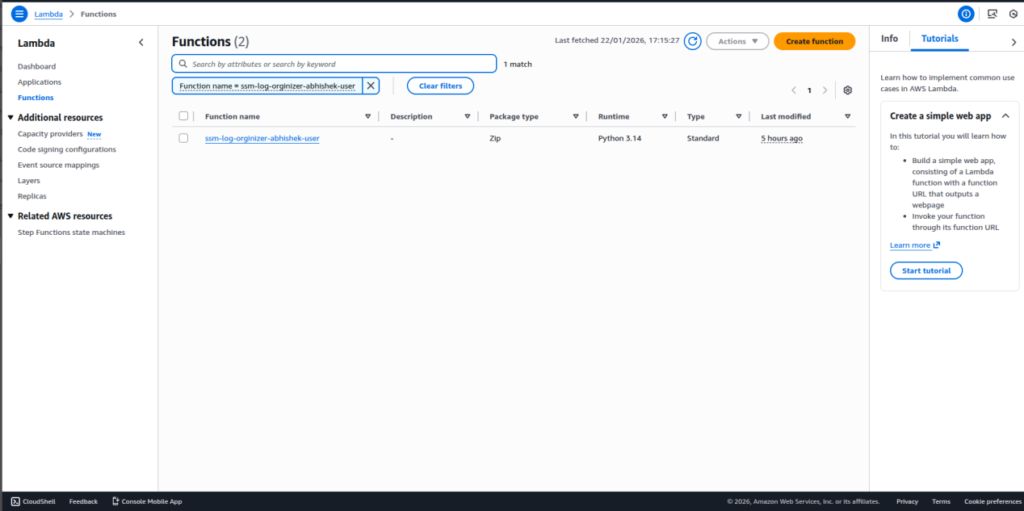Image resolution: width=1024 pixels, height=511 pixels.
Task: Click the 5 hours ago timestamp
Action: pos(782,138)
